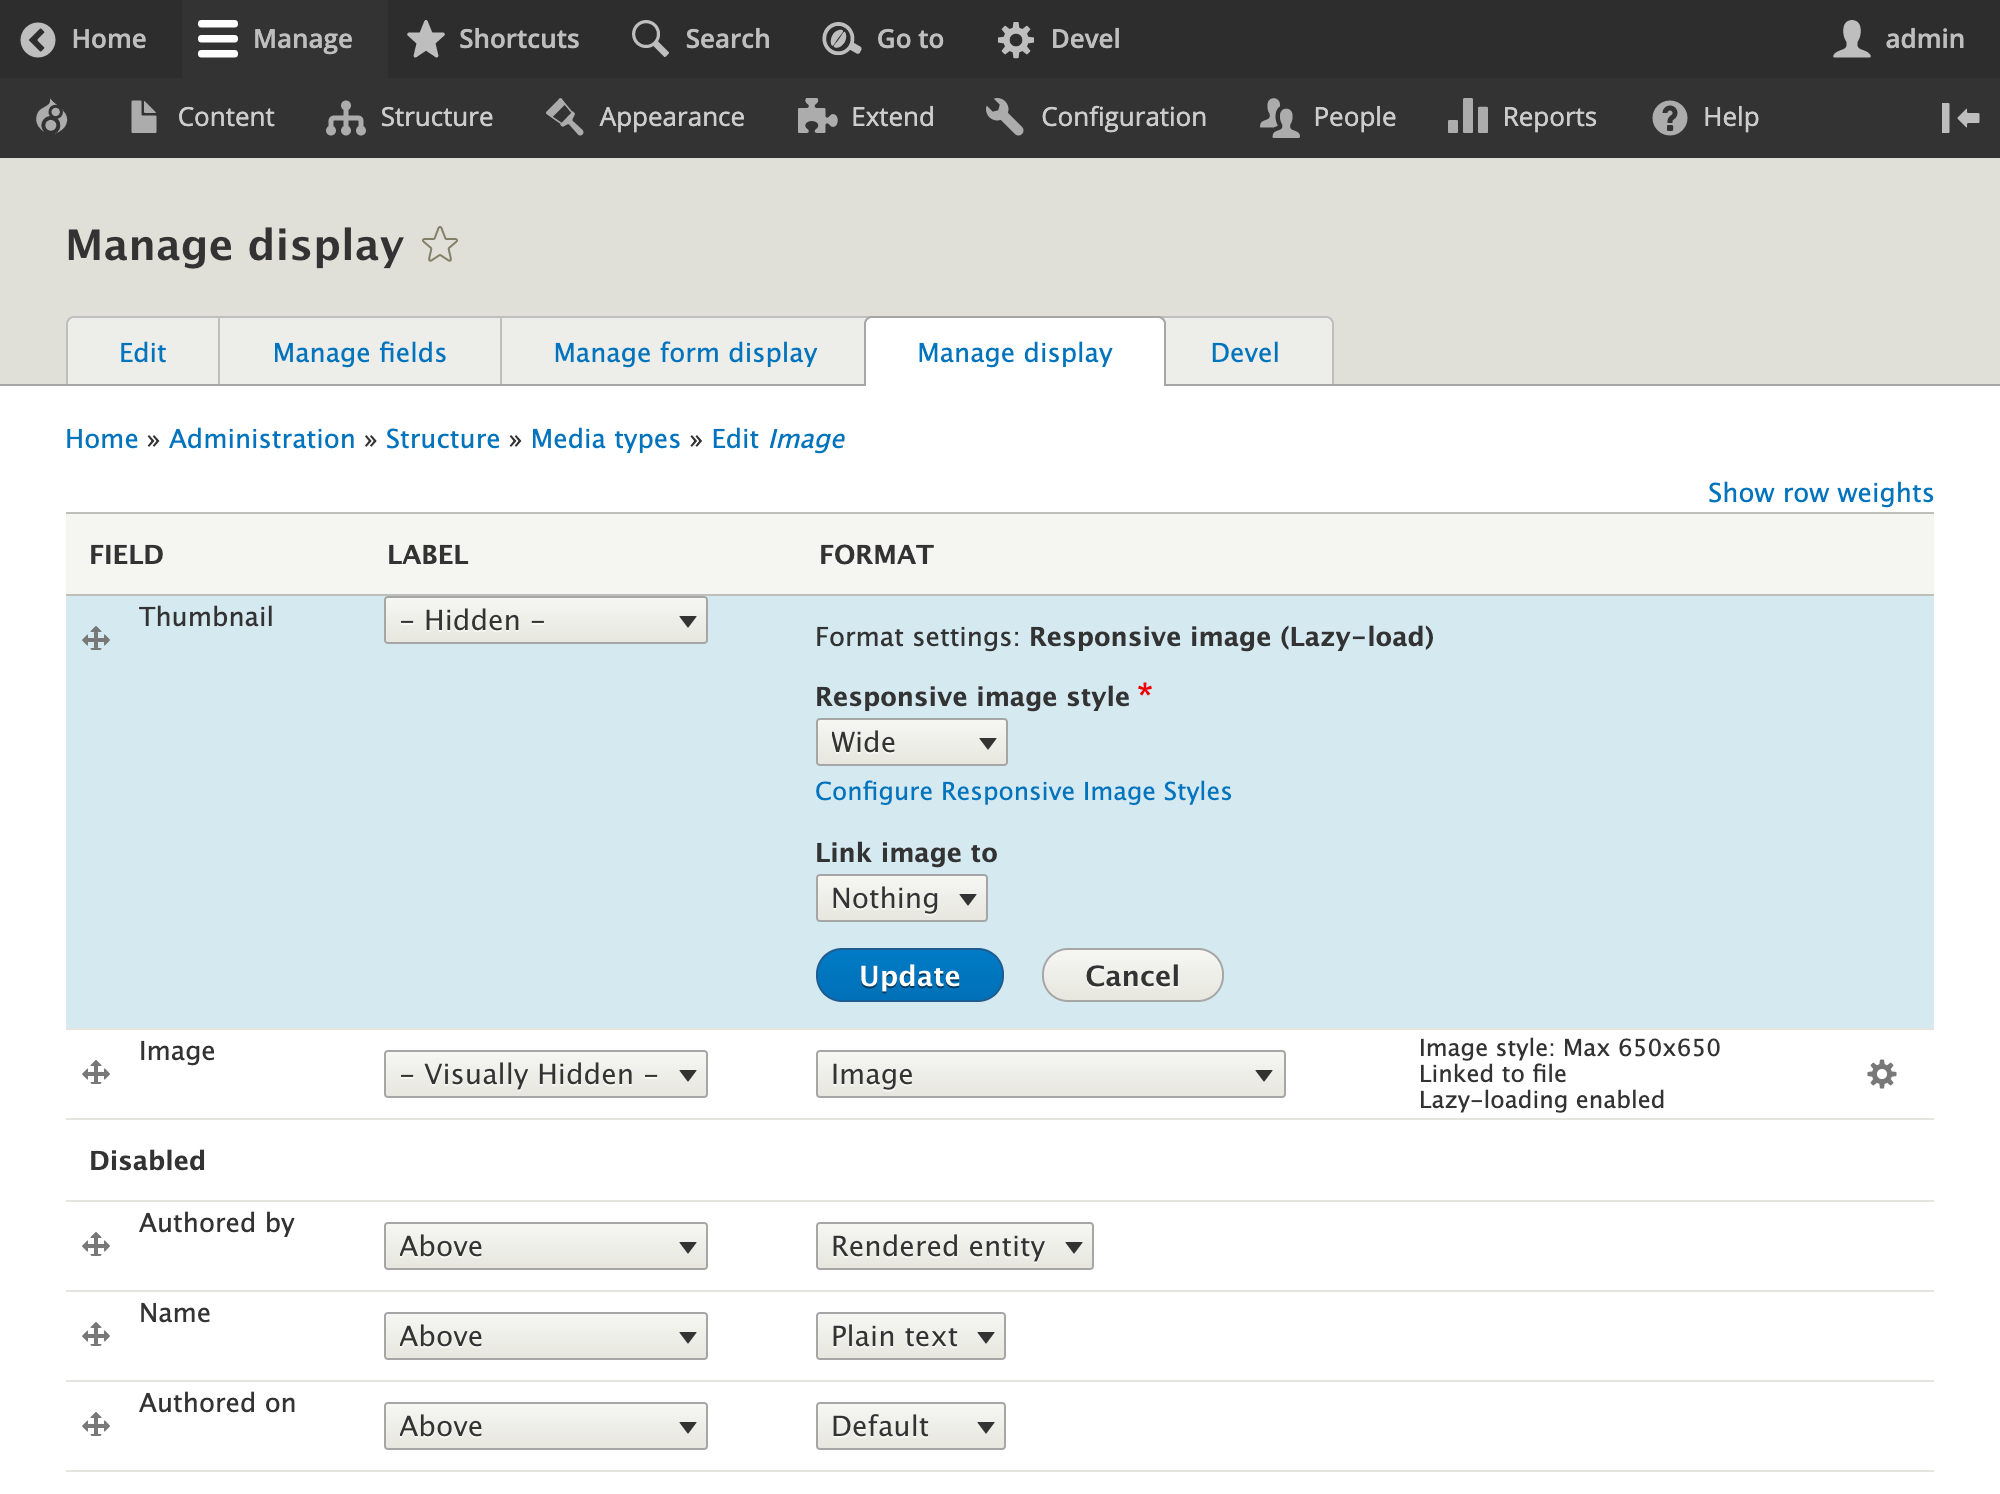Expand the Responsive image style dropdown
2000x1494 pixels.
pos(910,742)
